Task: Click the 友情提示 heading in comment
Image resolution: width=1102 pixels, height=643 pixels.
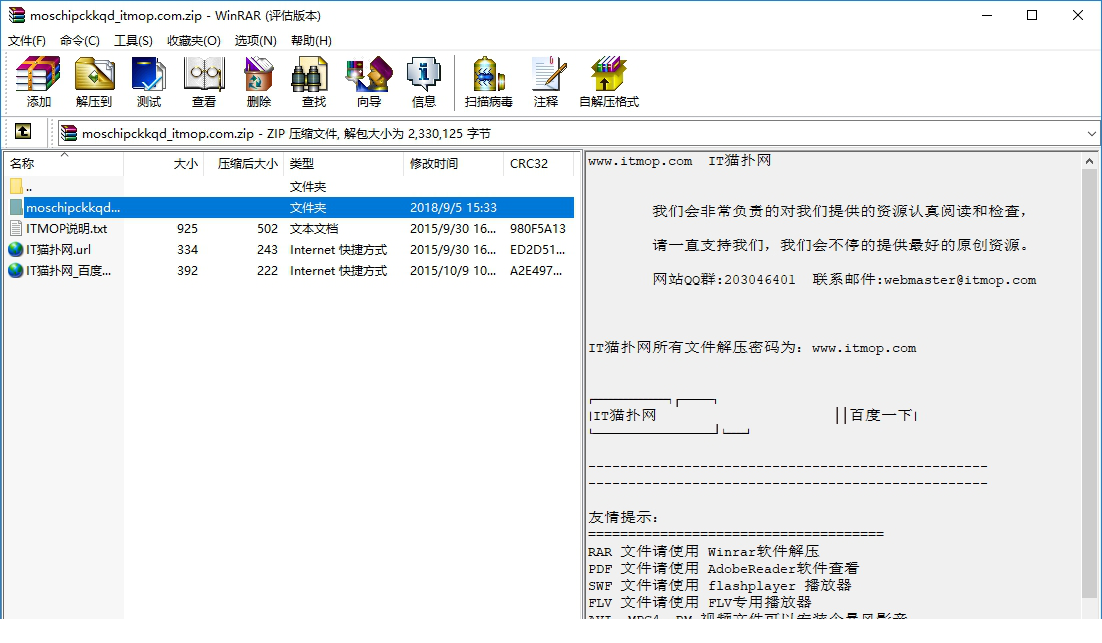Action: click(x=623, y=517)
